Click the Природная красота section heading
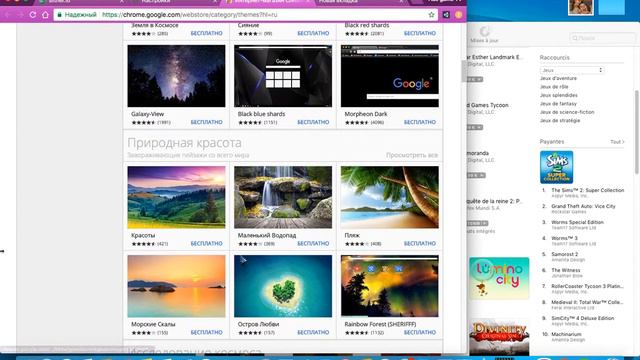This screenshot has width=640, height=360. 184,143
